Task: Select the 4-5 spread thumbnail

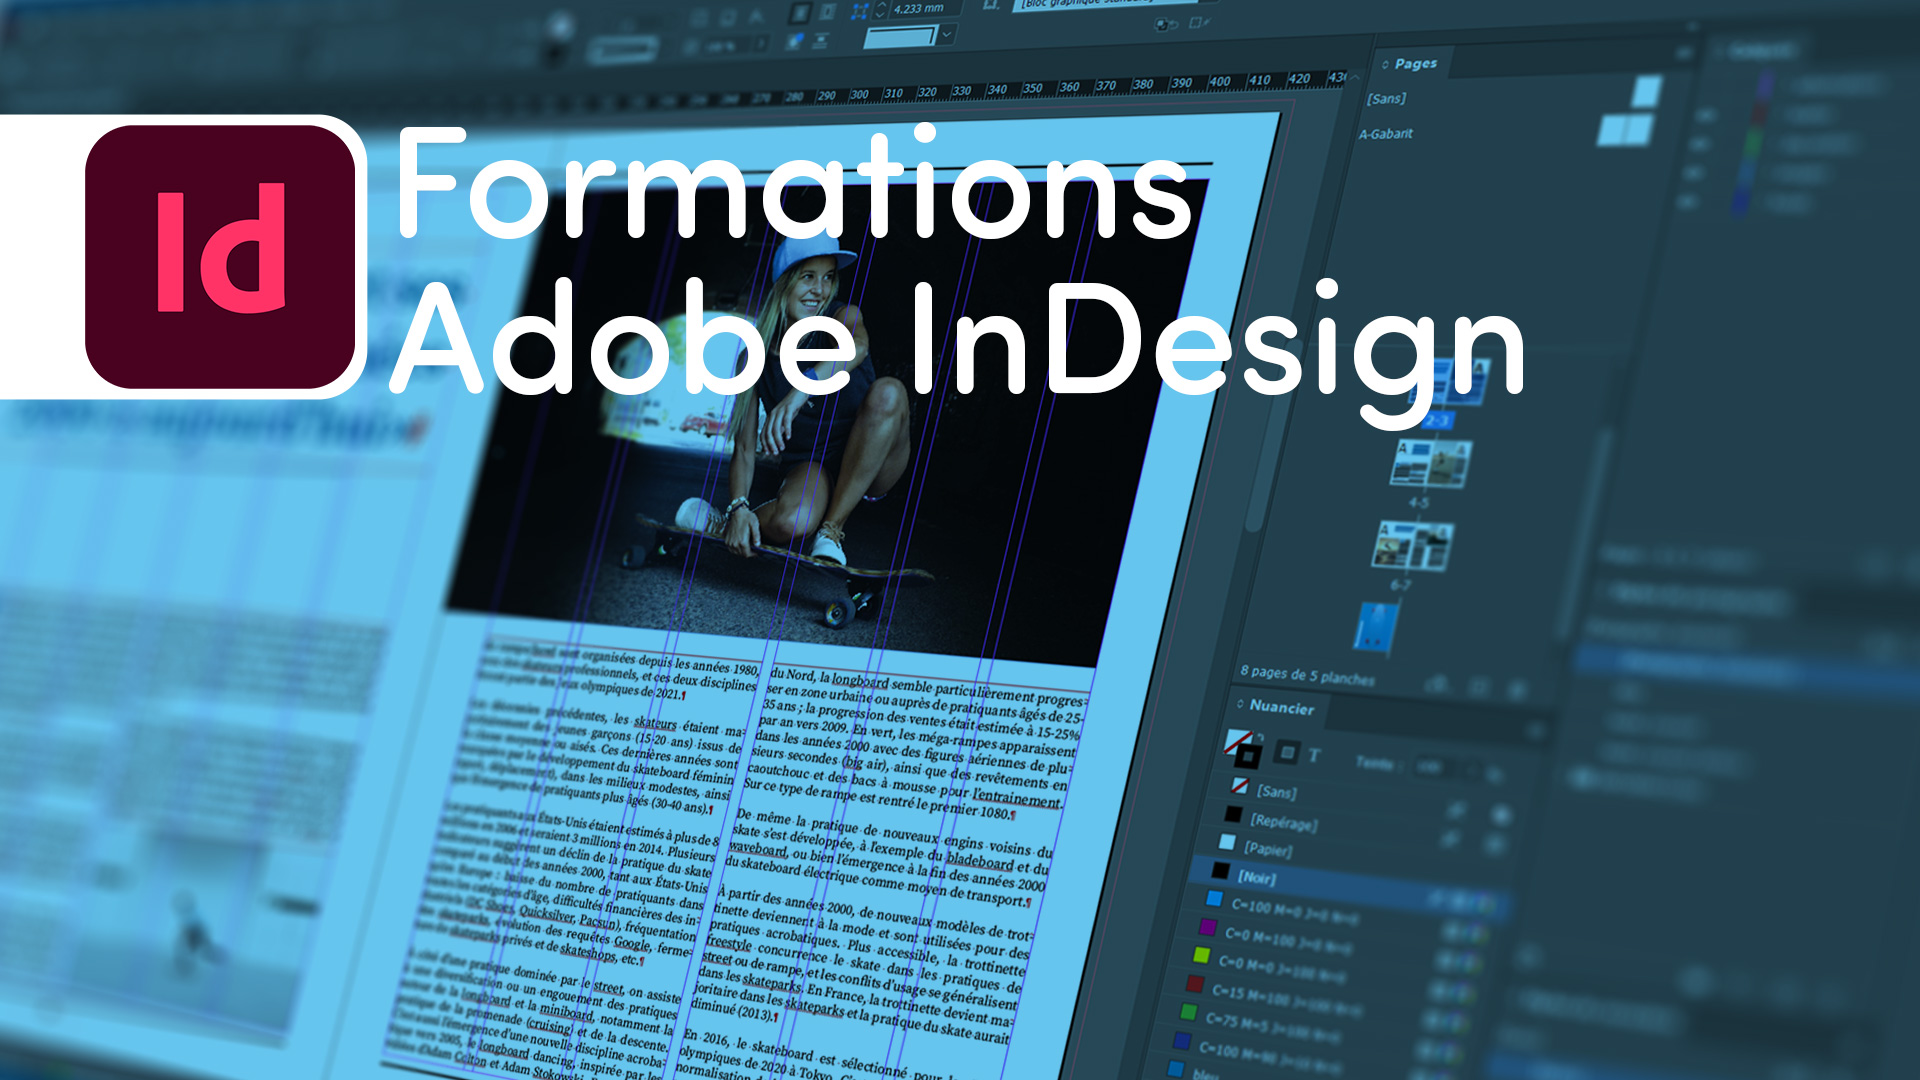Action: point(1431,463)
